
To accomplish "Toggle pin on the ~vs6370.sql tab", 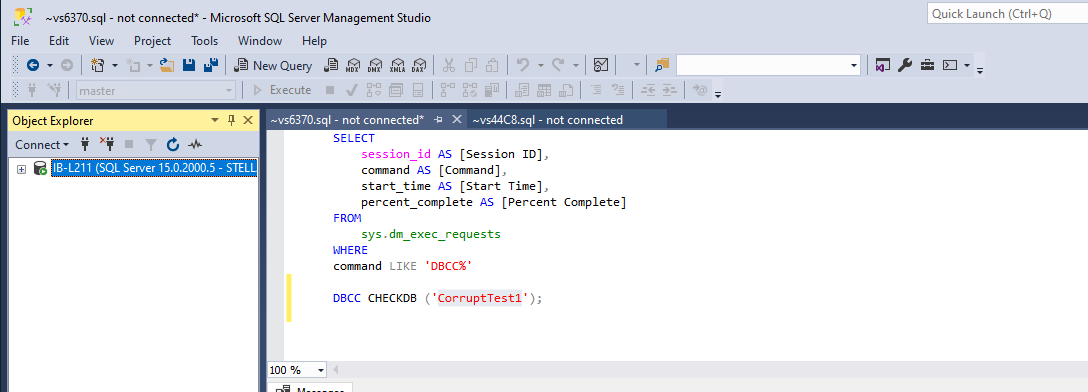I will click(439, 119).
